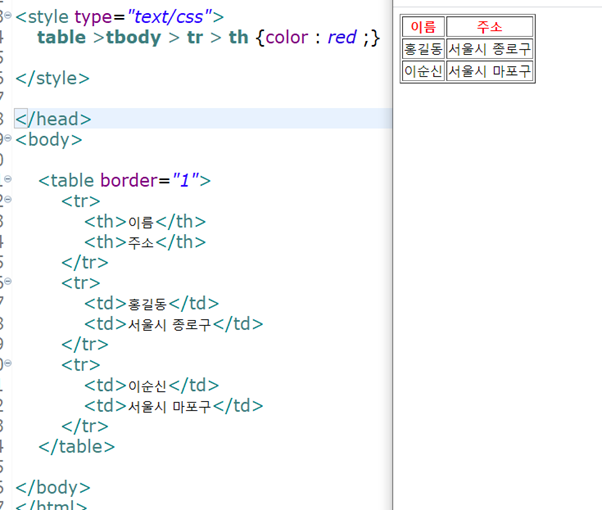The width and height of the screenshot is (602, 510).
Task: Click the closing body tag in code
Action: (x=53, y=488)
